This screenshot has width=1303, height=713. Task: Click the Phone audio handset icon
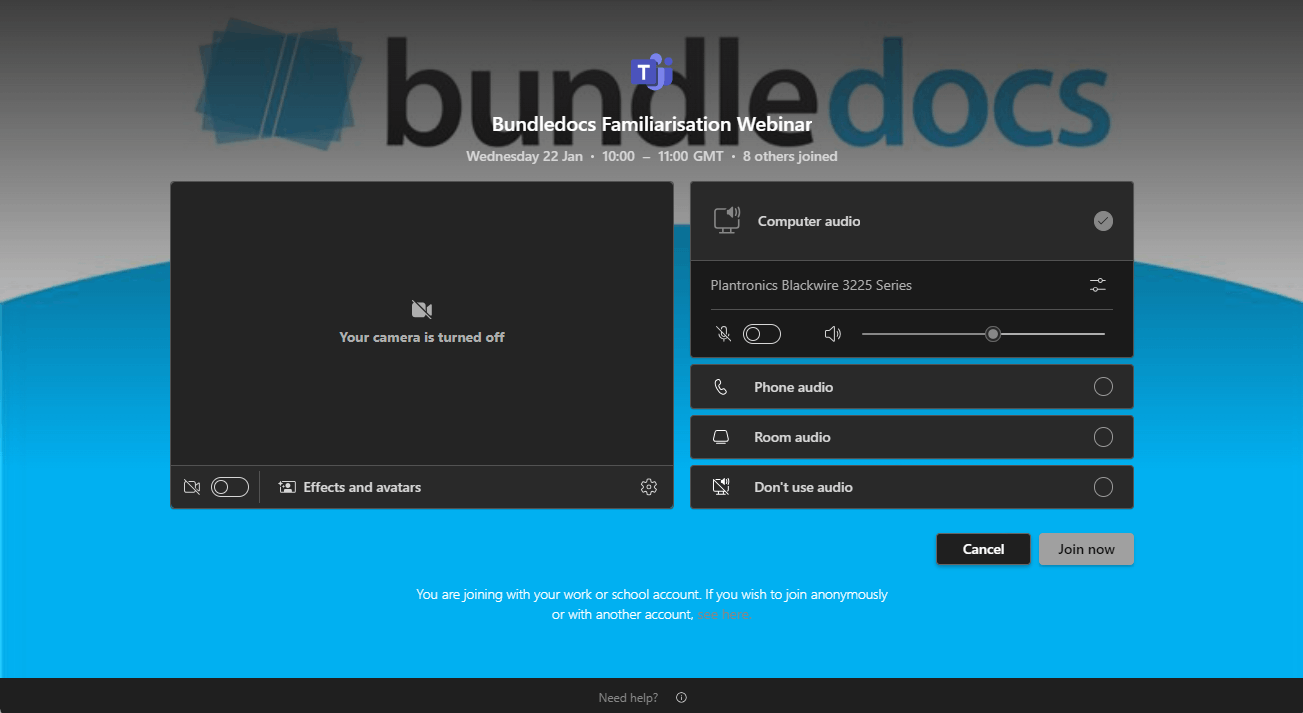point(721,387)
